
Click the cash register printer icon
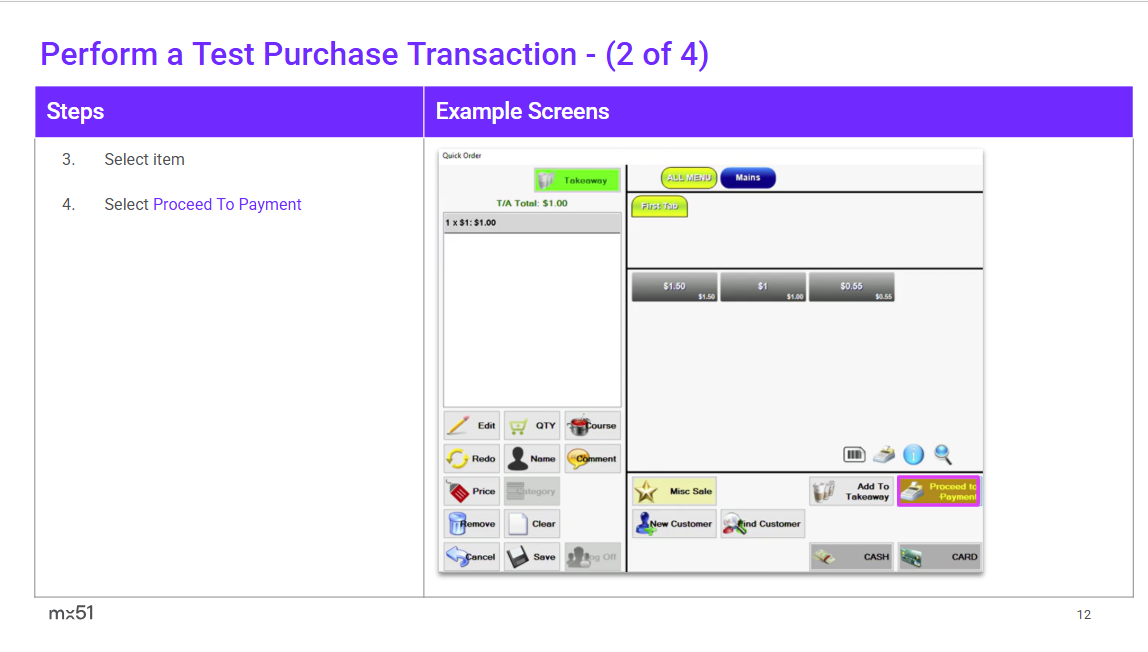883,455
